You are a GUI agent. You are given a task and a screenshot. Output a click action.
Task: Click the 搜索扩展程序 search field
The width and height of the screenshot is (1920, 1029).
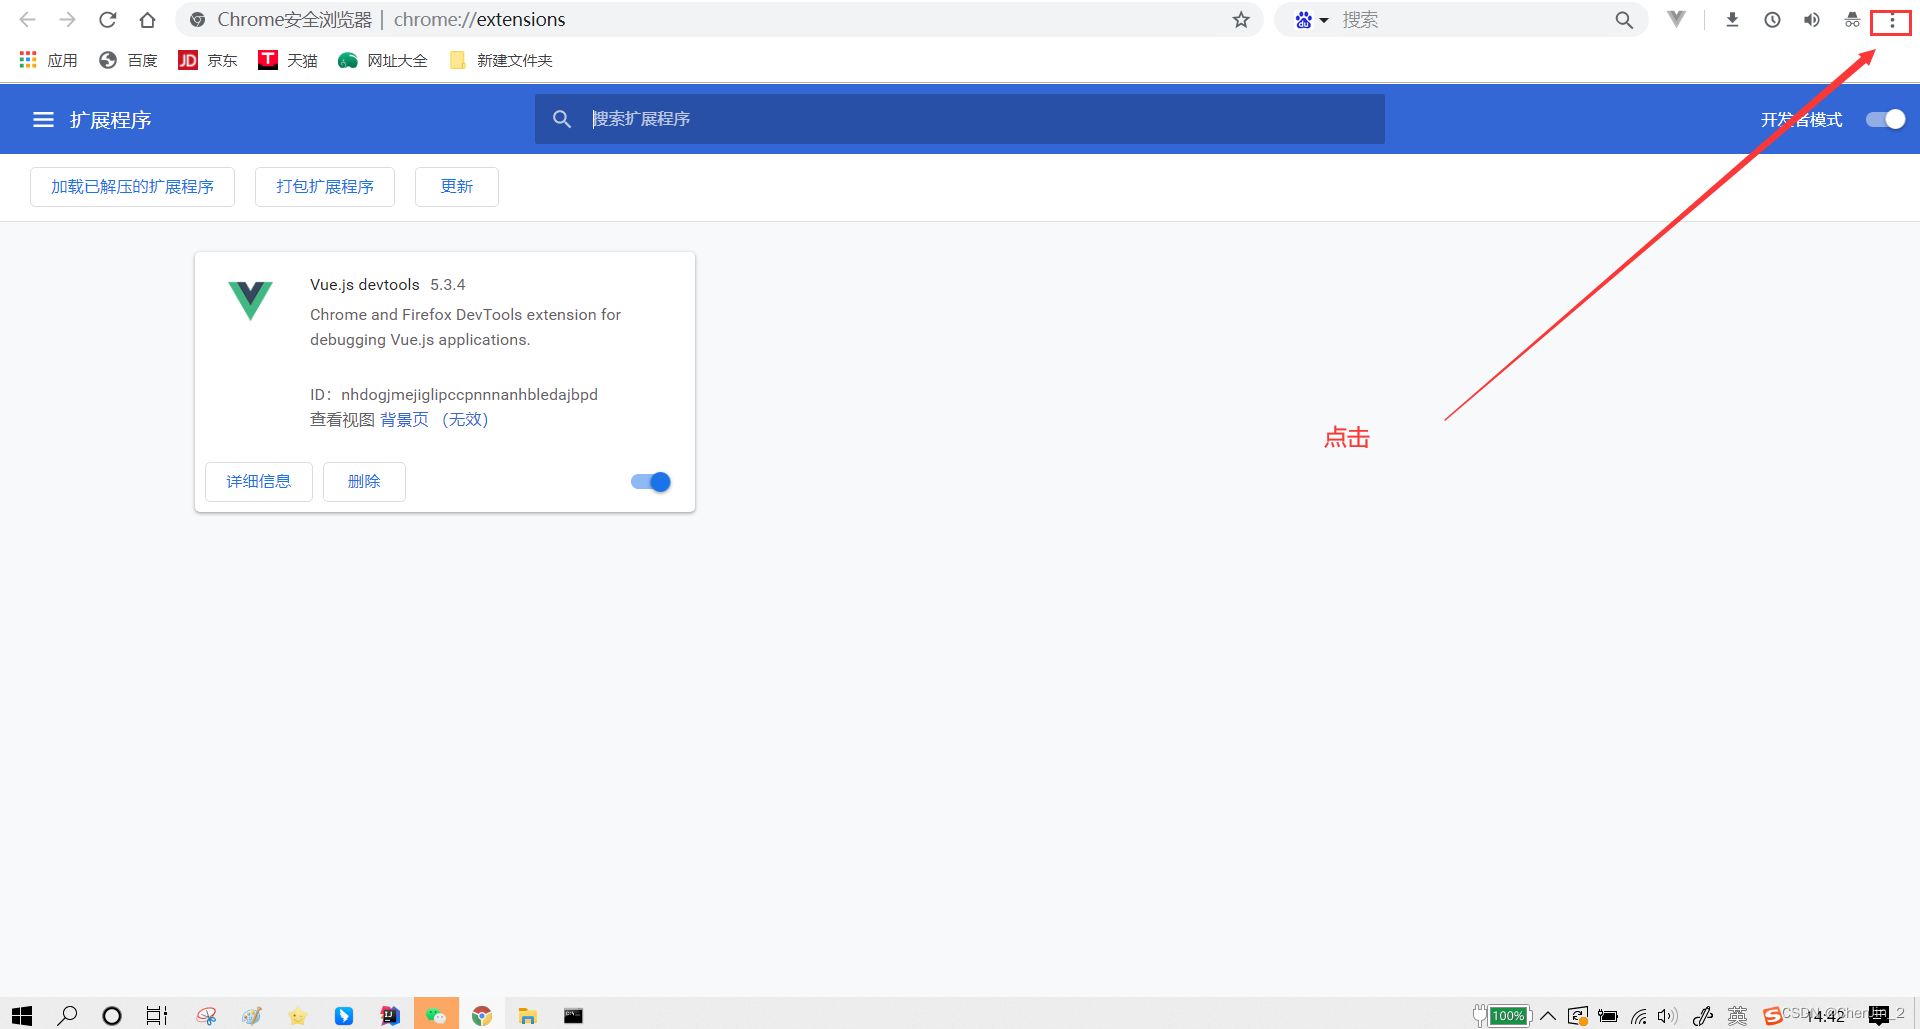click(960, 119)
